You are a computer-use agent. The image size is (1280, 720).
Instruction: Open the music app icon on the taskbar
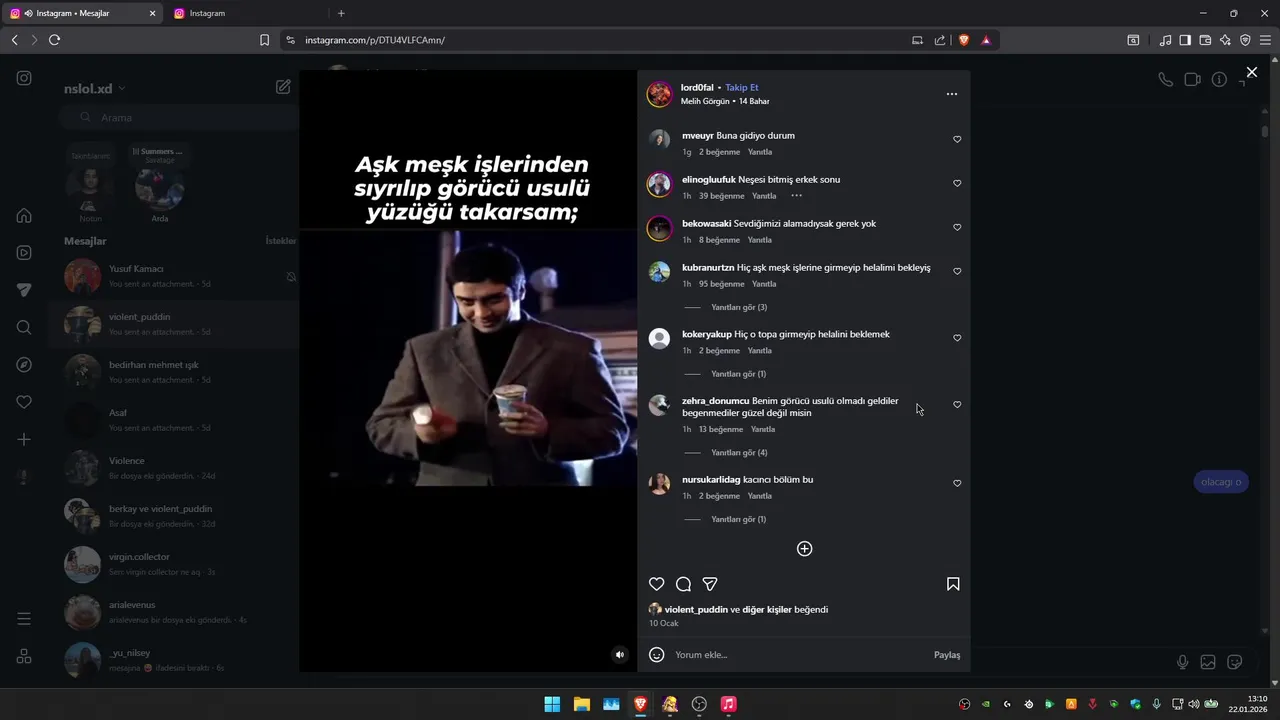[728, 704]
